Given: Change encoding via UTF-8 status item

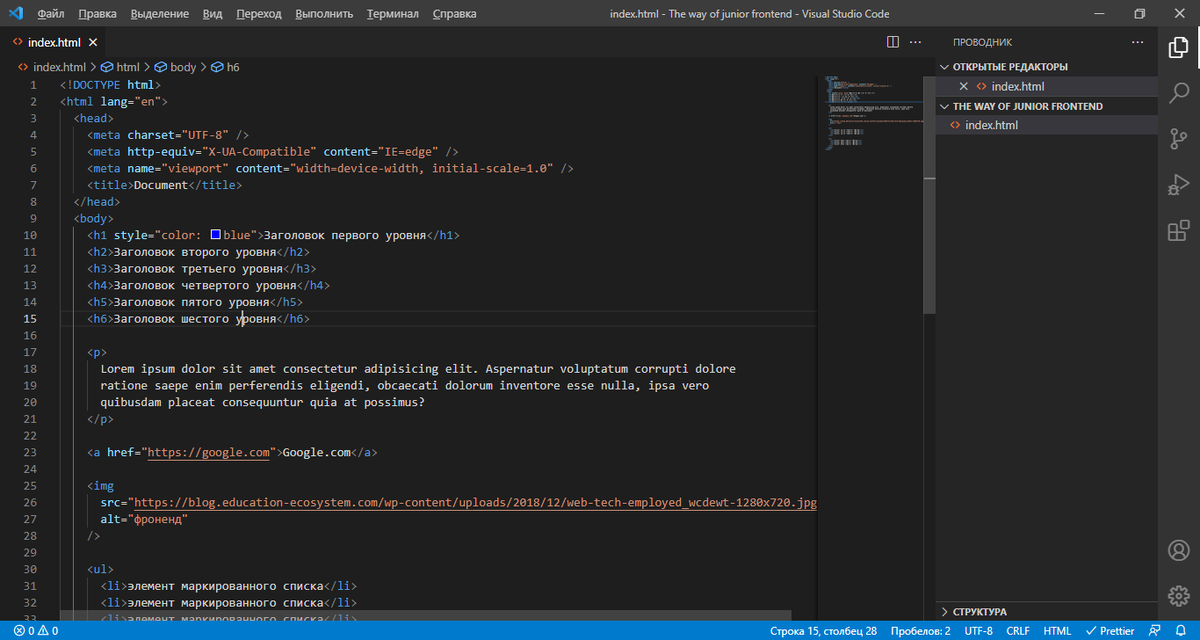Looking at the screenshot, I should click(x=978, y=631).
